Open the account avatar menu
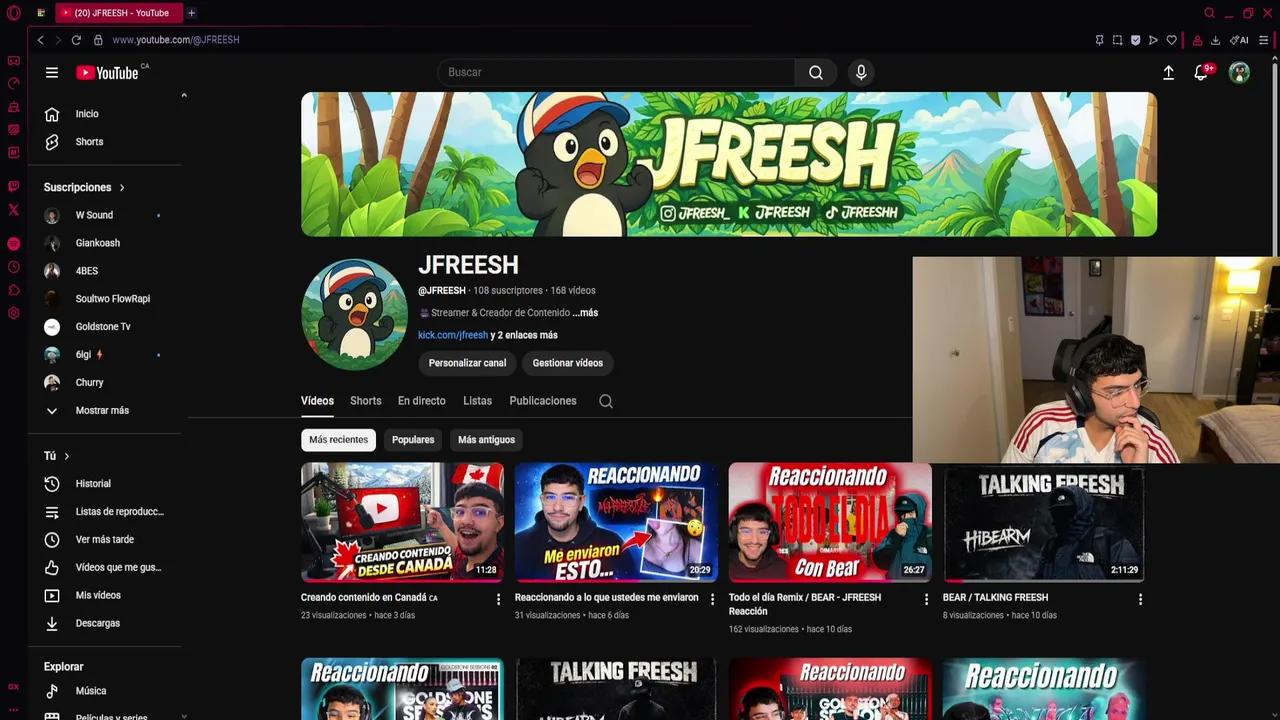Screen dimensions: 1280x720 (x=1239, y=72)
